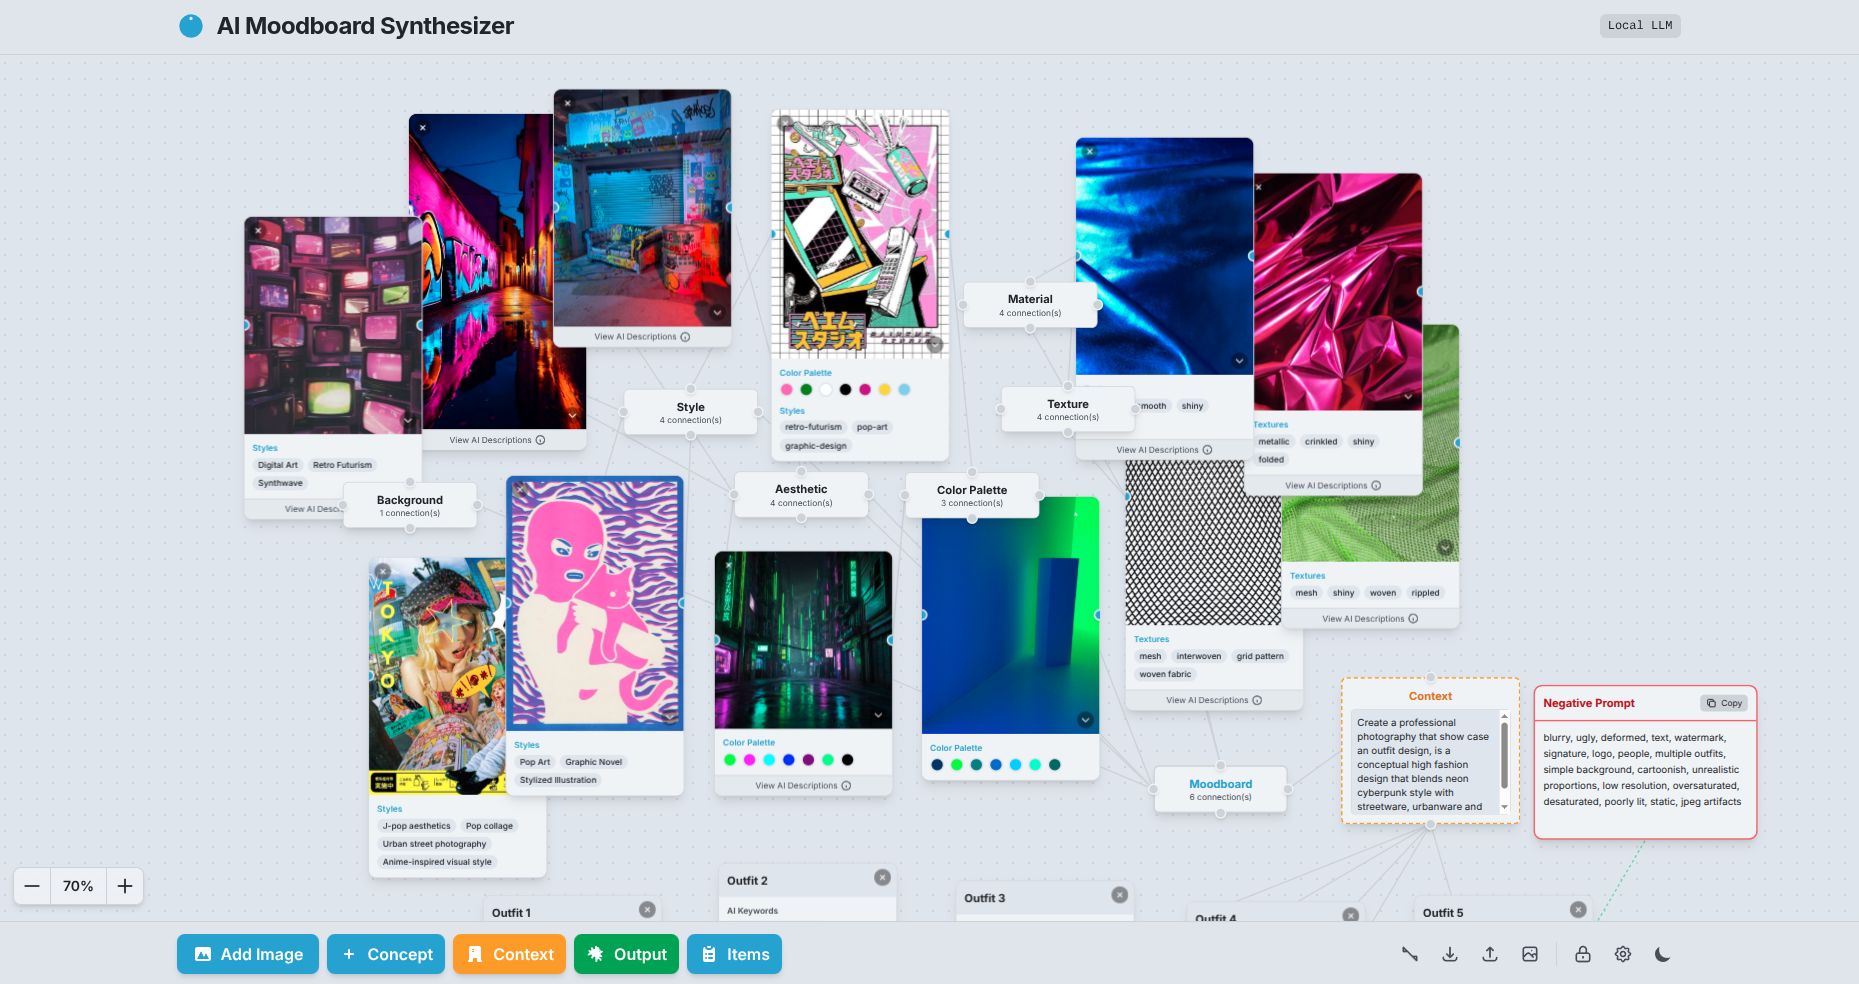Toggle the Local LLM badge
The image size is (1859, 984).
[x=1639, y=26]
